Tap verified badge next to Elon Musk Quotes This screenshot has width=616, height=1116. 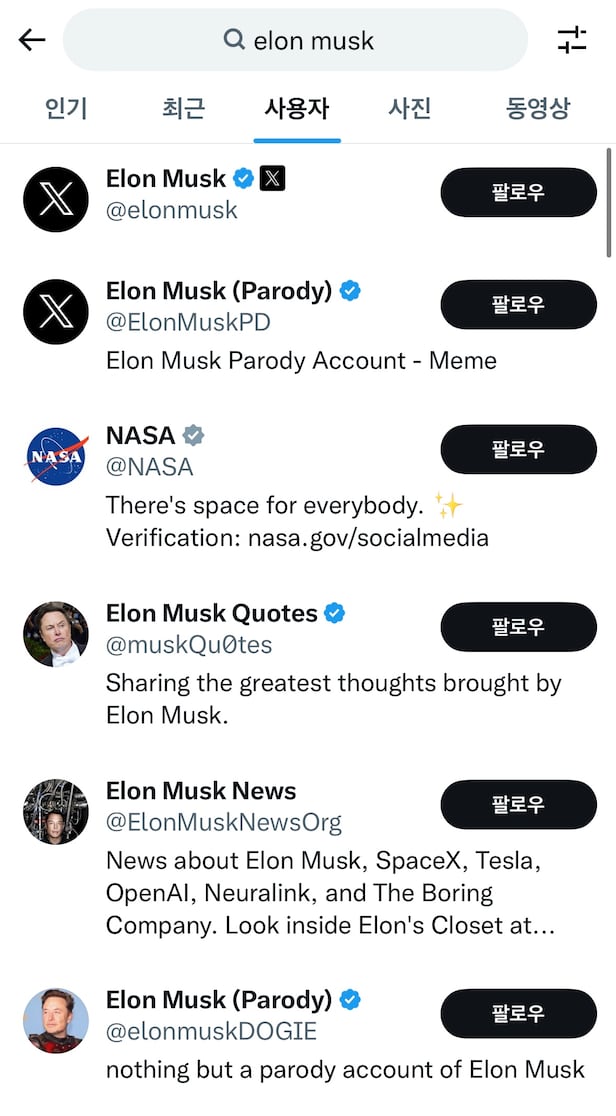tap(334, 613)
